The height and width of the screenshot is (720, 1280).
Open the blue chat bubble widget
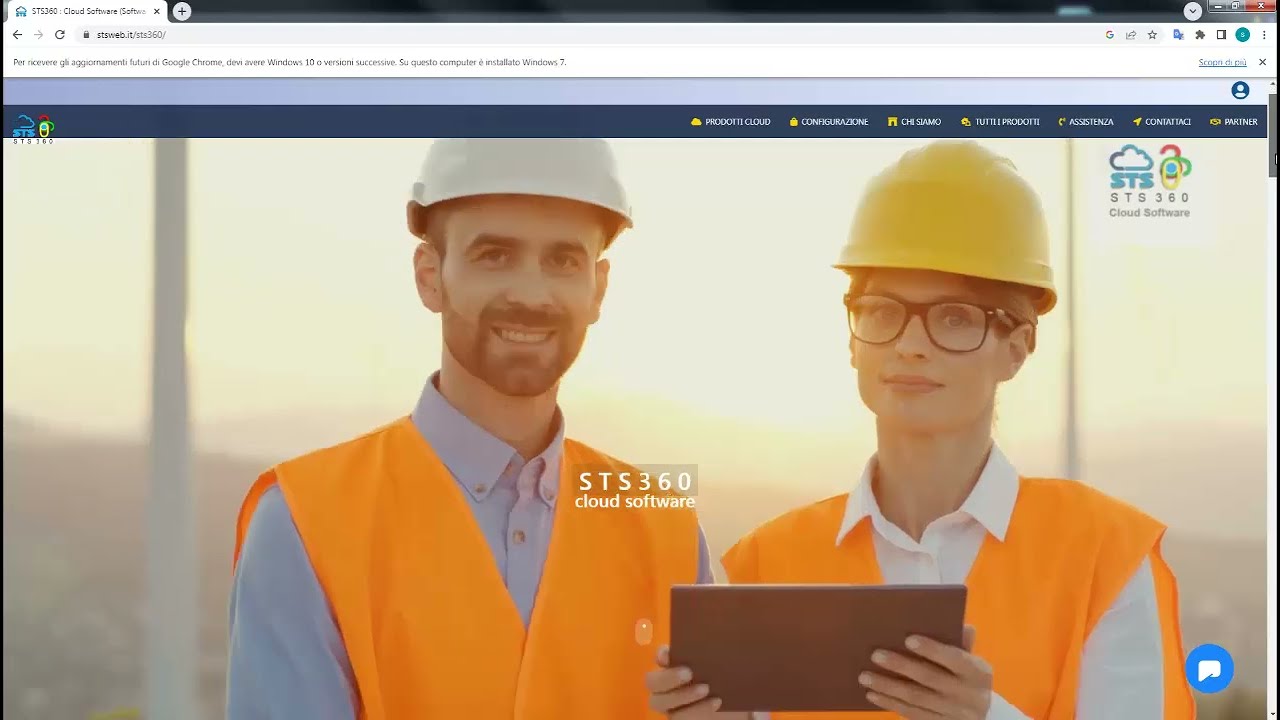coord(1209,669)
